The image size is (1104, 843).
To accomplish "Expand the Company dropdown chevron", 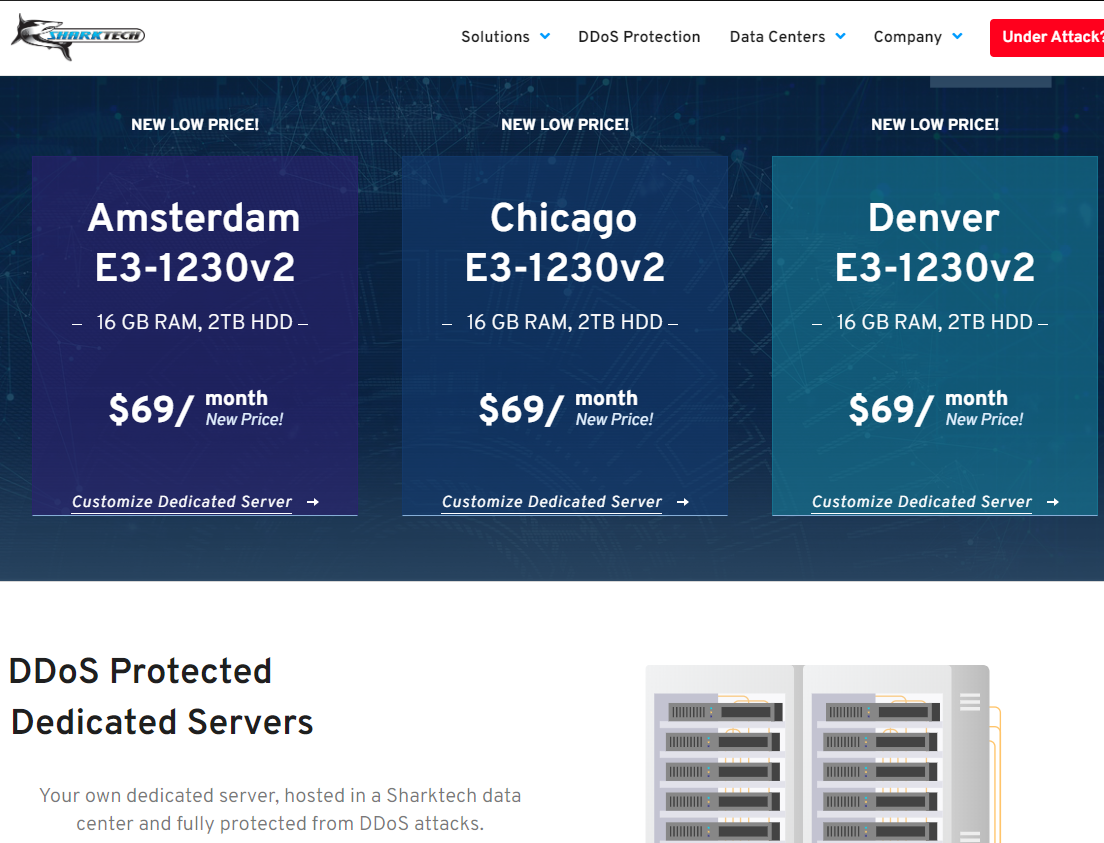I will 957,37.
